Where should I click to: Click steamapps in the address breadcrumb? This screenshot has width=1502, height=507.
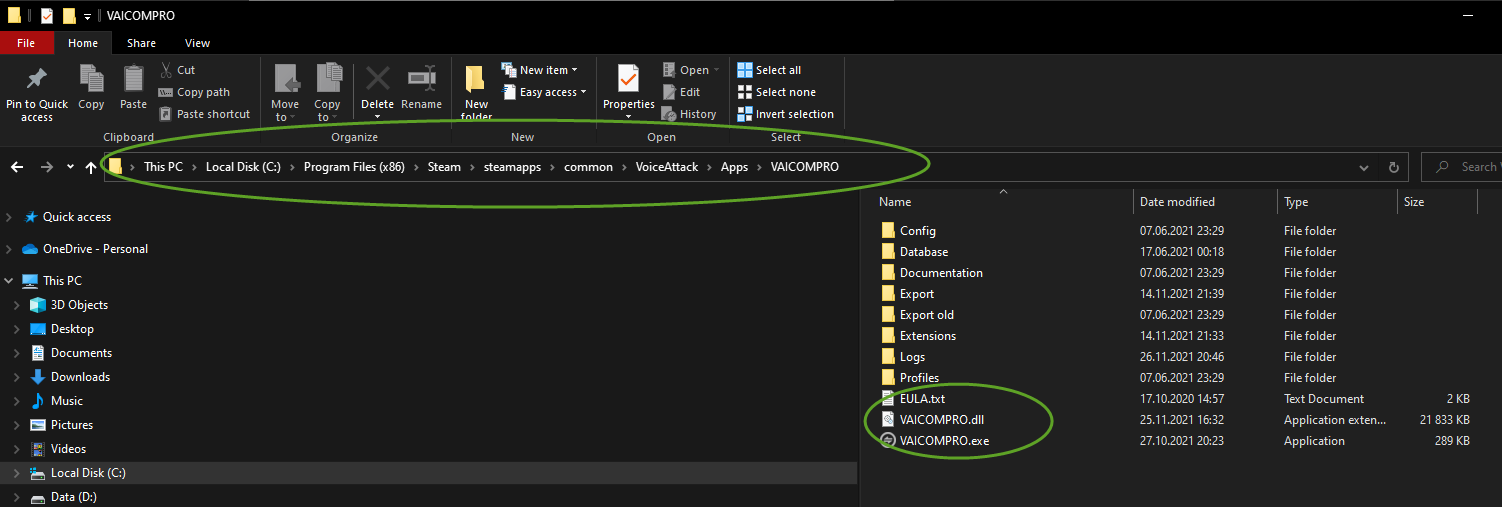coord(512,167)
